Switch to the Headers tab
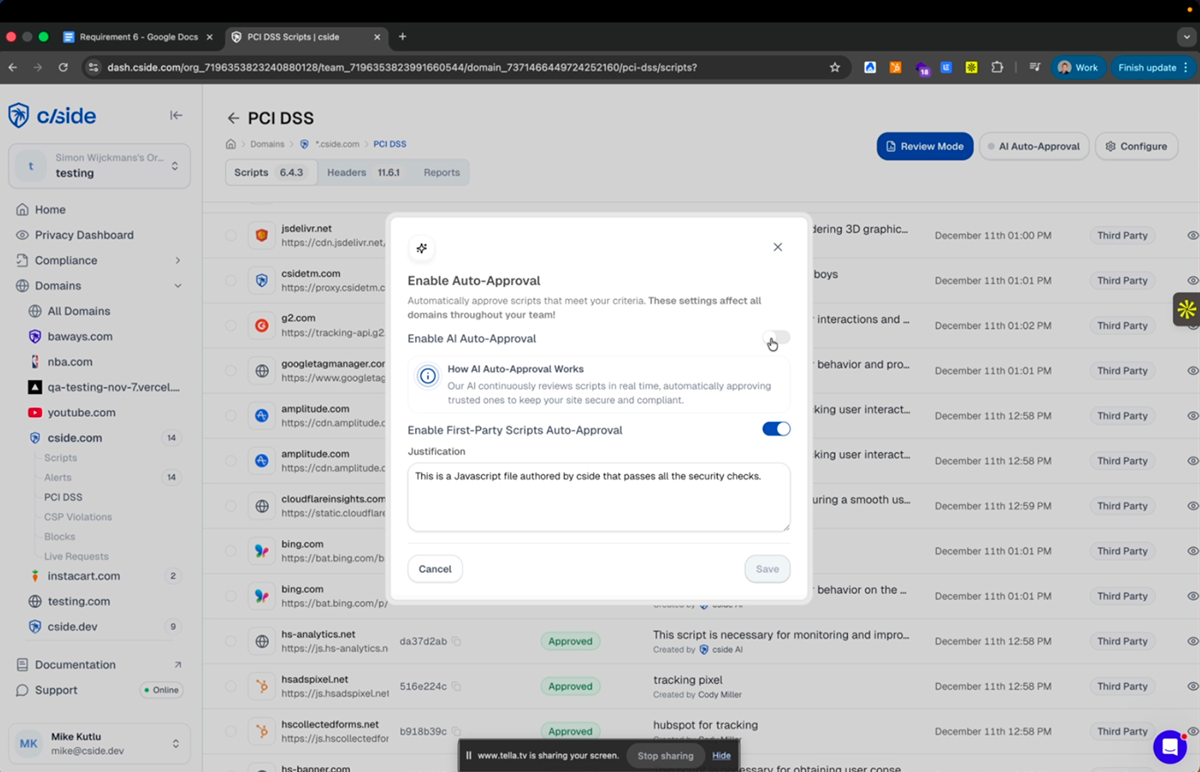Viewport: 1200px width, 772px height. tap(346, 171)
